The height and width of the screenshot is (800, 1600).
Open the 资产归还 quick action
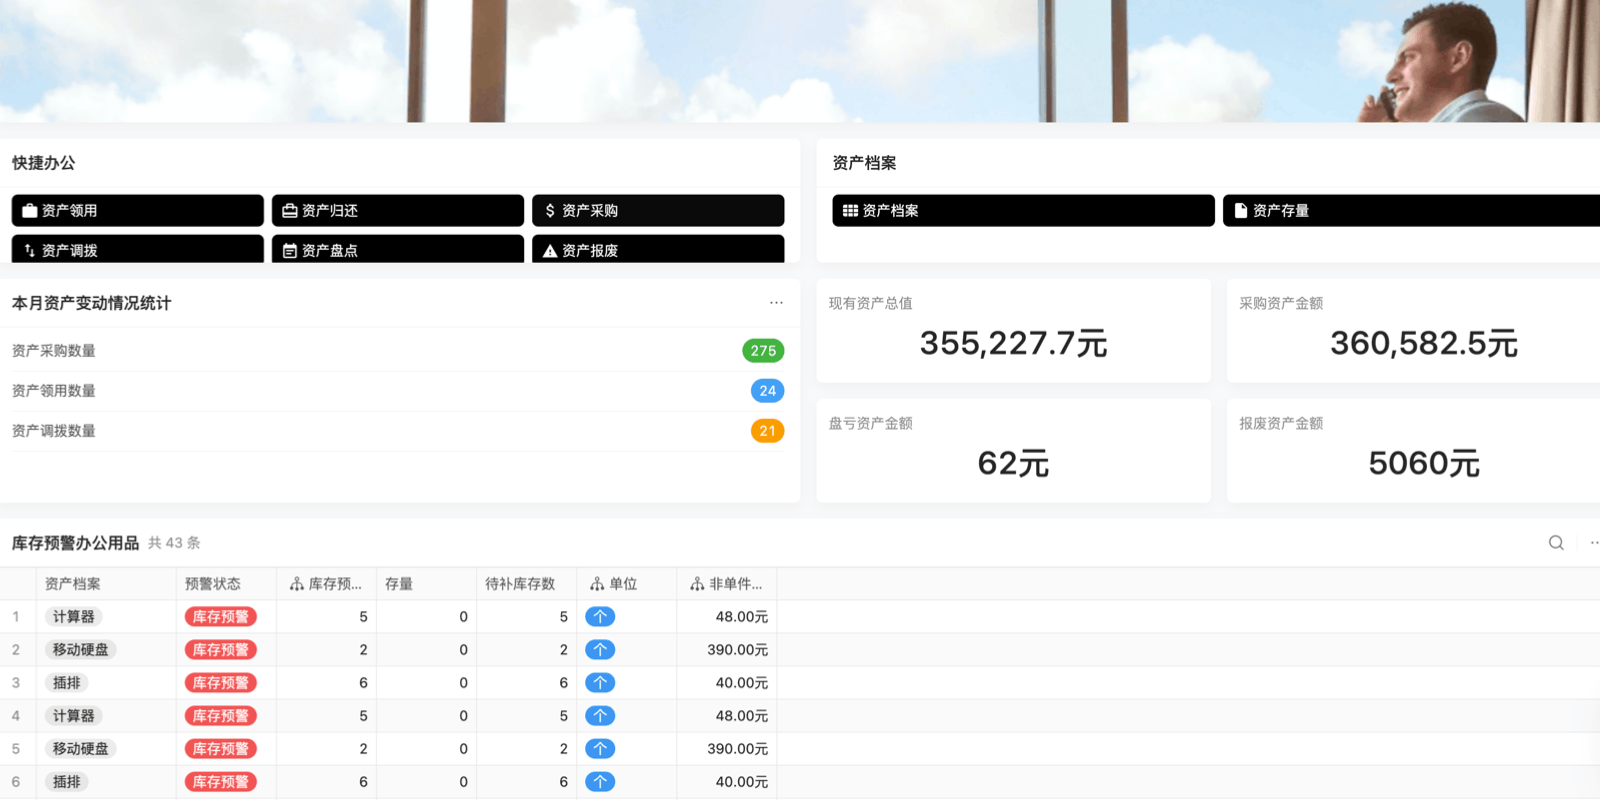[x=398, y=211]
